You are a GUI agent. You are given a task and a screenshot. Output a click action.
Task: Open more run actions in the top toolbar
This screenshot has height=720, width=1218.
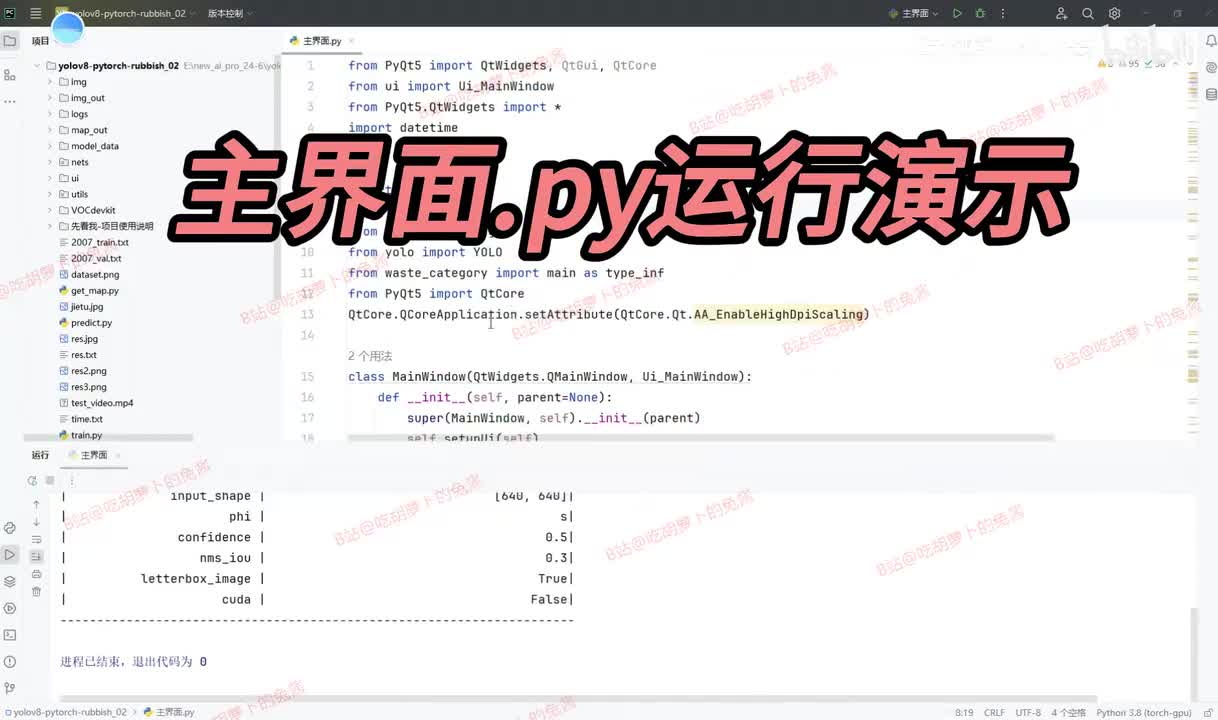point(1002,14)
